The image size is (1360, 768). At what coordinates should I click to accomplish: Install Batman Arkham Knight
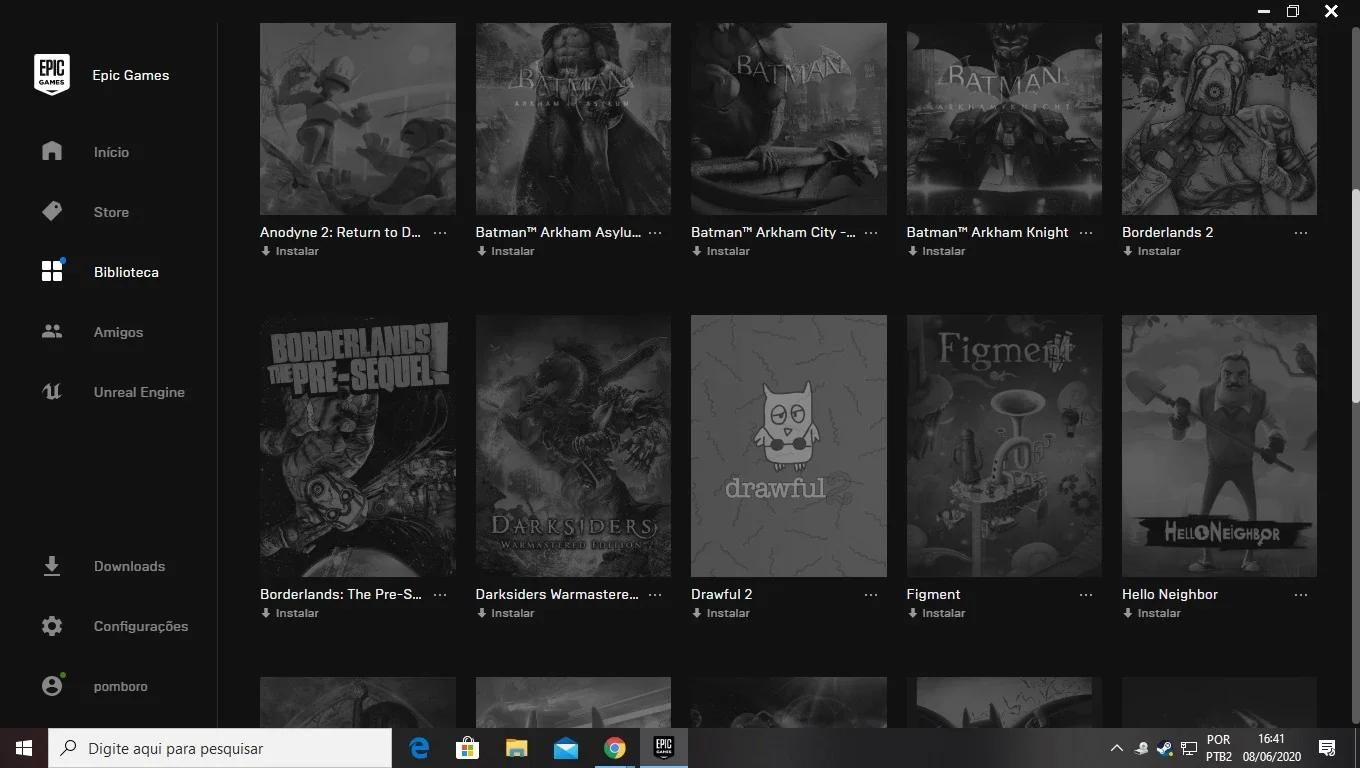[x=936, y=251]
